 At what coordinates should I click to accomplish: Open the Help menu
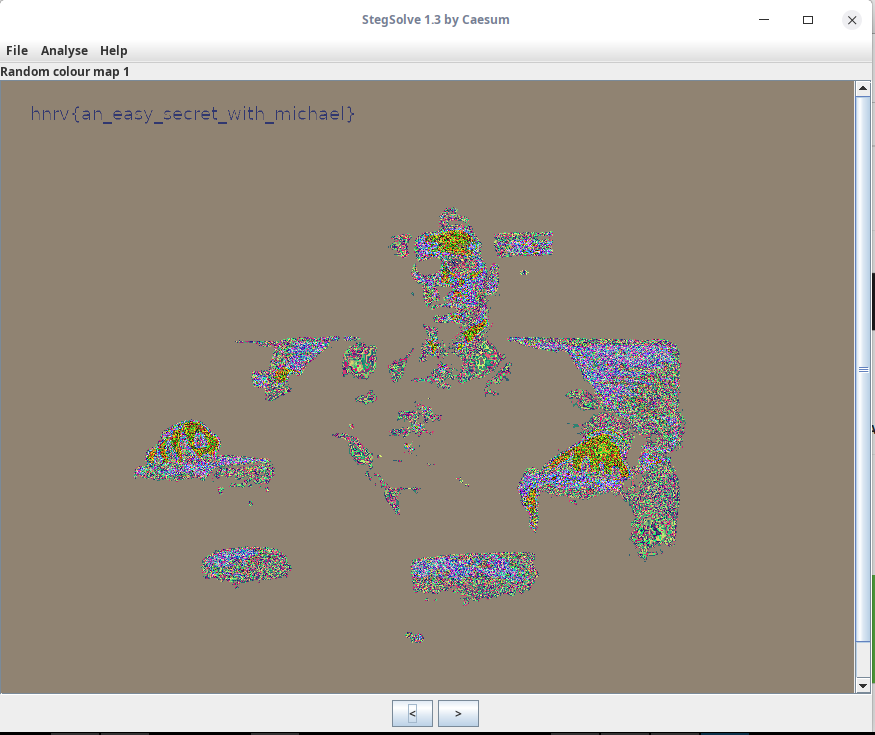(113, 50)
